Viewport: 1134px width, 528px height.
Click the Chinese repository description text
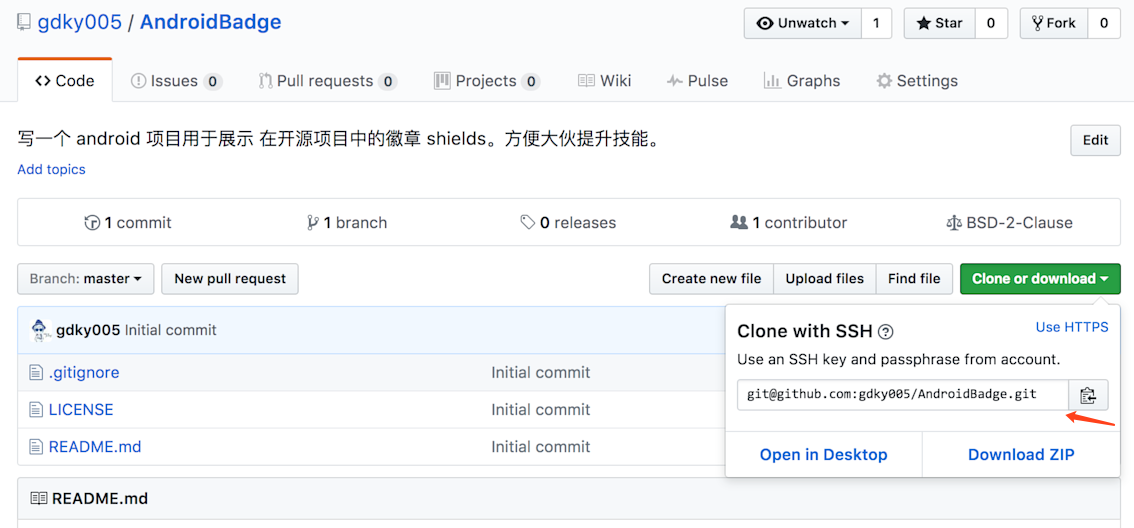click(x=340, y=139)
